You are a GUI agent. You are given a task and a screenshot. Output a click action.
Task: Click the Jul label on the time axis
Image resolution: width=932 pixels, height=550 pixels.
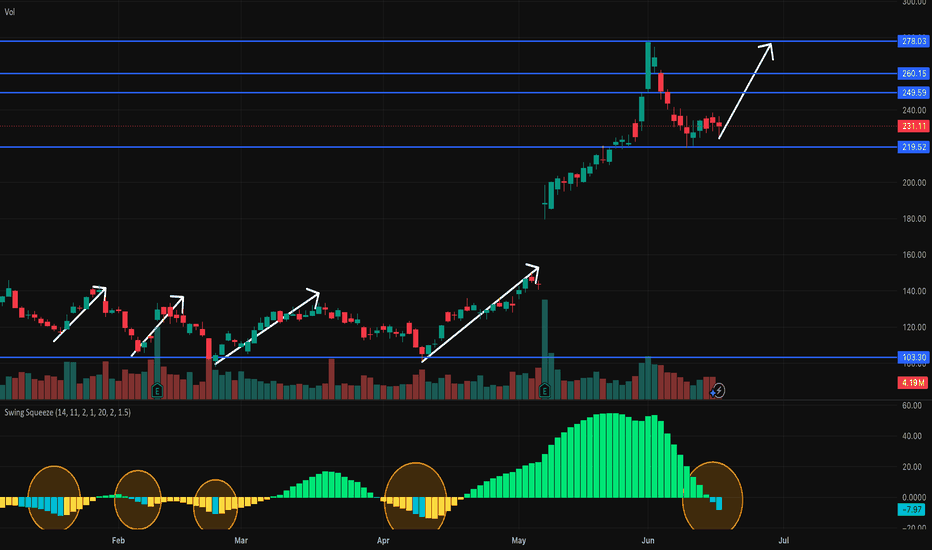(x=784, y=540)
